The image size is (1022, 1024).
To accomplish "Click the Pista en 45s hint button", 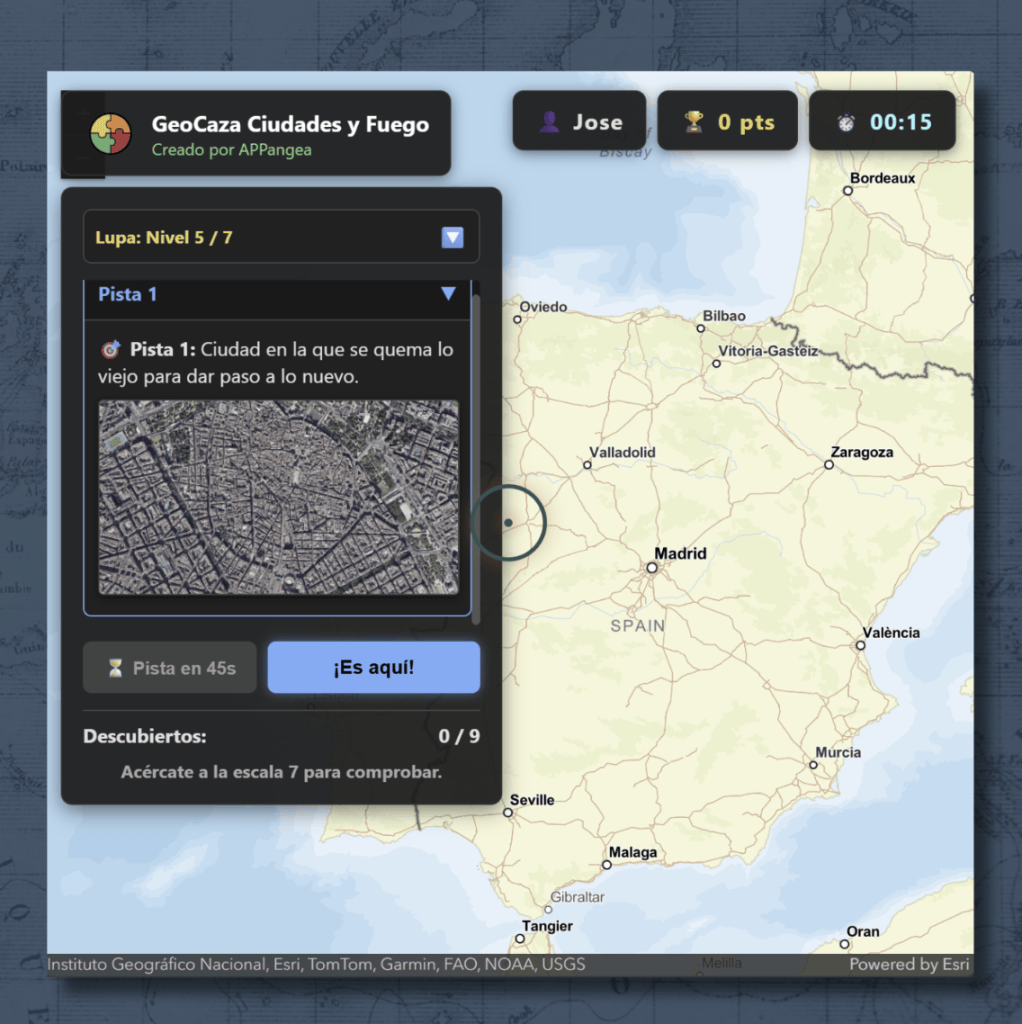I will tap(170, 667).
